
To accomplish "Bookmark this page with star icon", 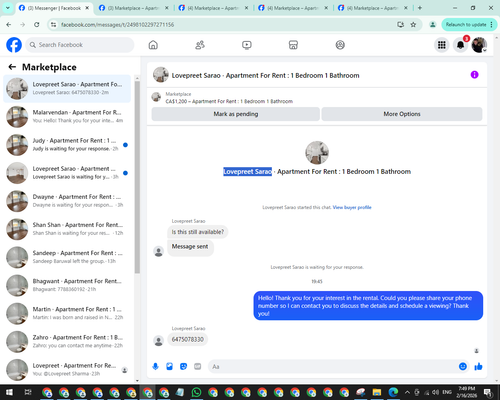I will 413,25.
